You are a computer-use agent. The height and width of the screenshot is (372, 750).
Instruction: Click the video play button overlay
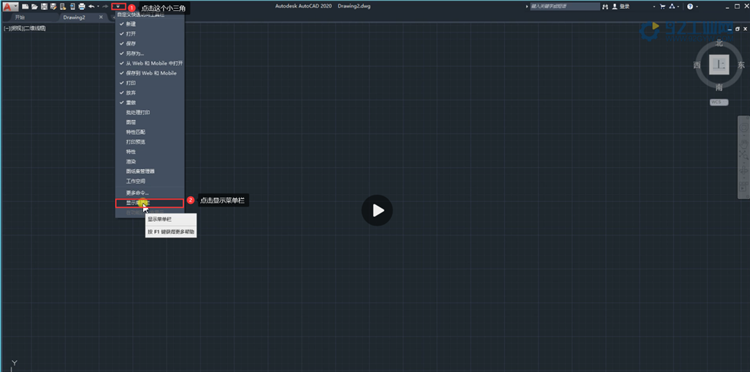point(377,210)
